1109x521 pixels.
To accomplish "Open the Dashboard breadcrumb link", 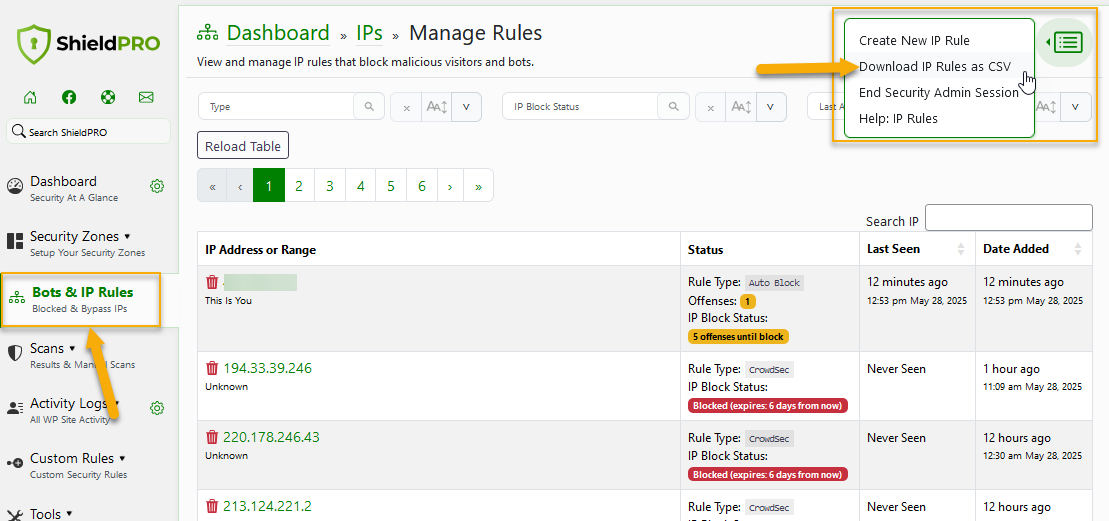I will (x=278, y=33).
